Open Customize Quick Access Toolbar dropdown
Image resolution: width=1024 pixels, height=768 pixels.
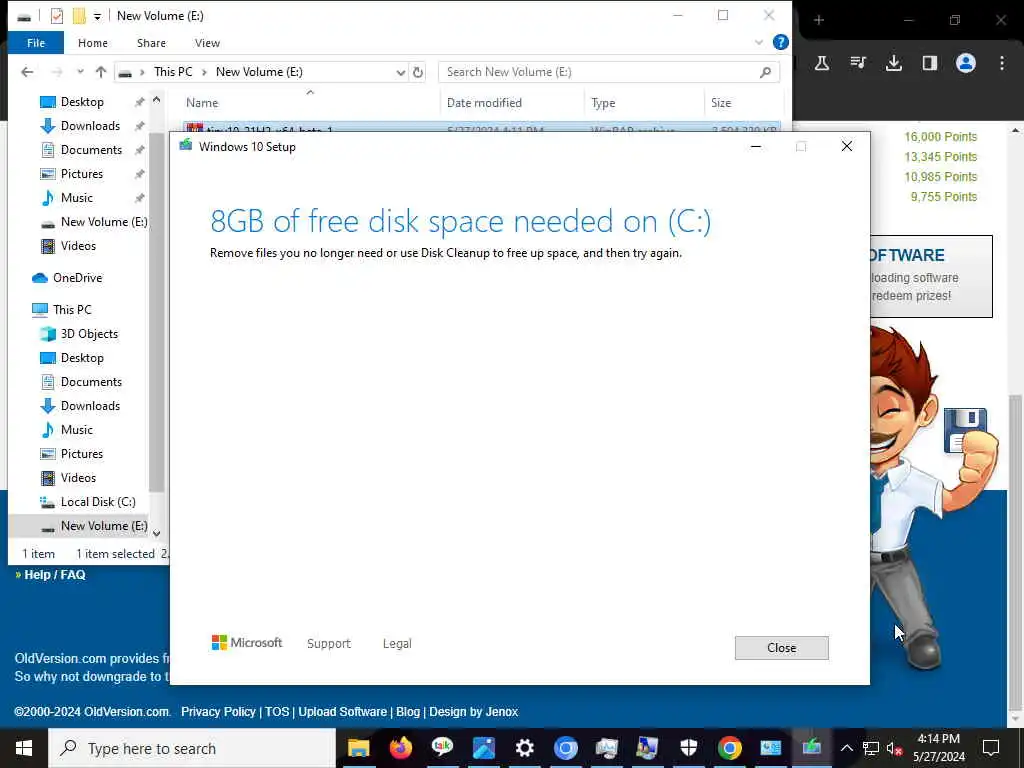coord(97,16)
